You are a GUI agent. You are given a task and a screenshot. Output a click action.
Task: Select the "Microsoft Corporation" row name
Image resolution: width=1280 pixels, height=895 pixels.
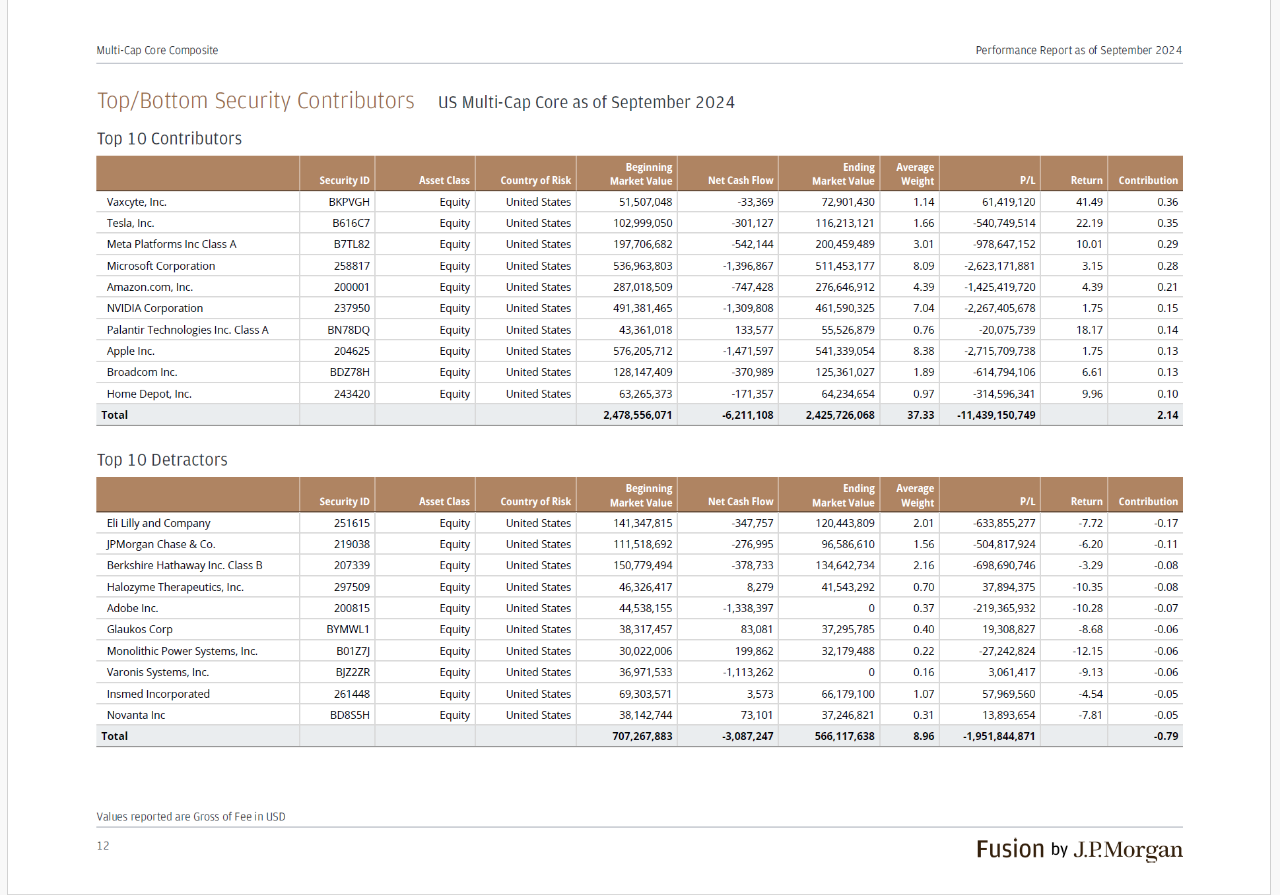click(x=161, y=266)
